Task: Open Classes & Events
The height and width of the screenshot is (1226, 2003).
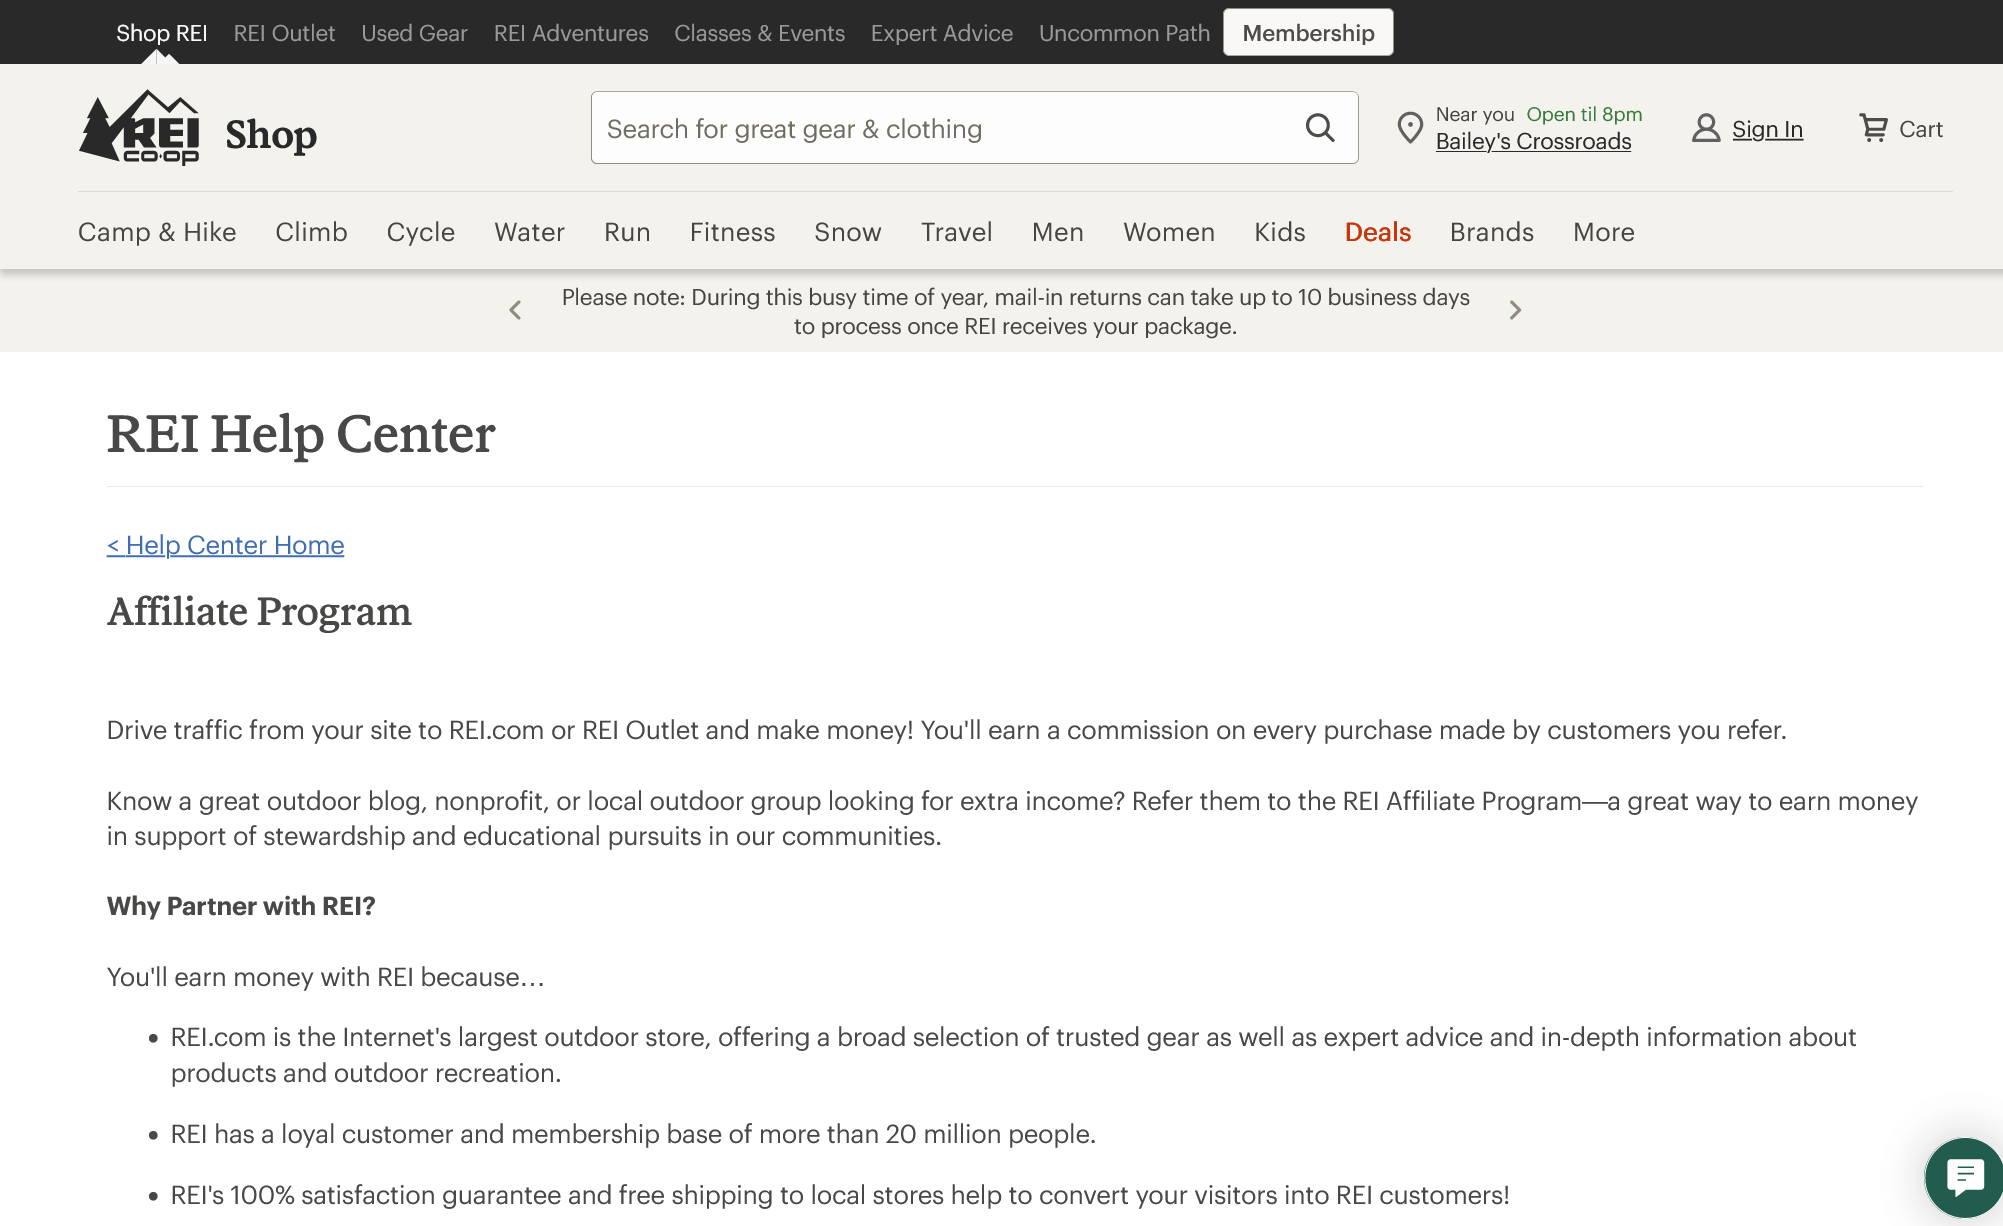Action: pos(759,33)
